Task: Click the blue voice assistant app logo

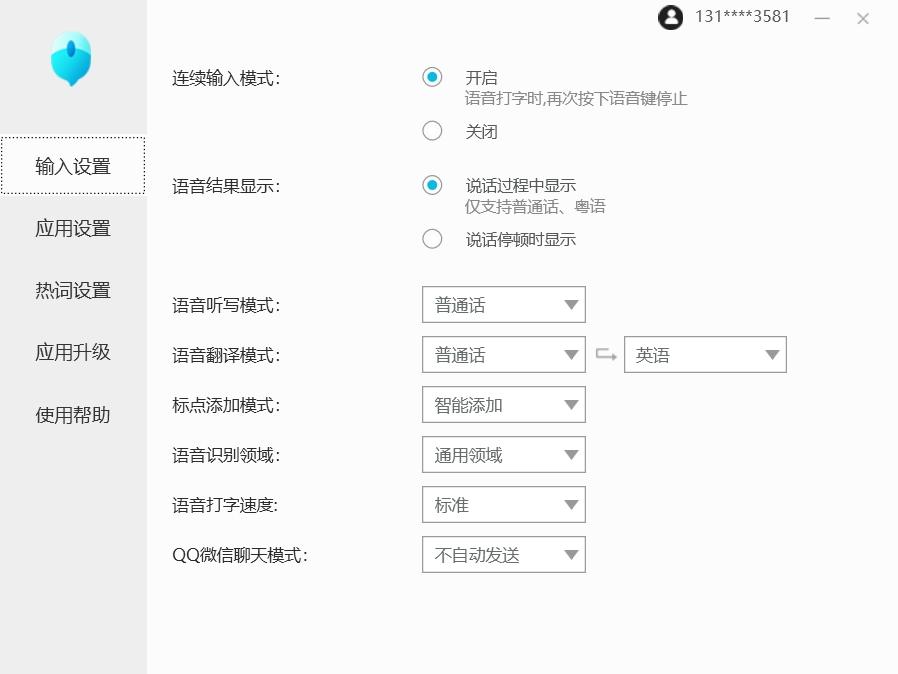Action: 69,58
